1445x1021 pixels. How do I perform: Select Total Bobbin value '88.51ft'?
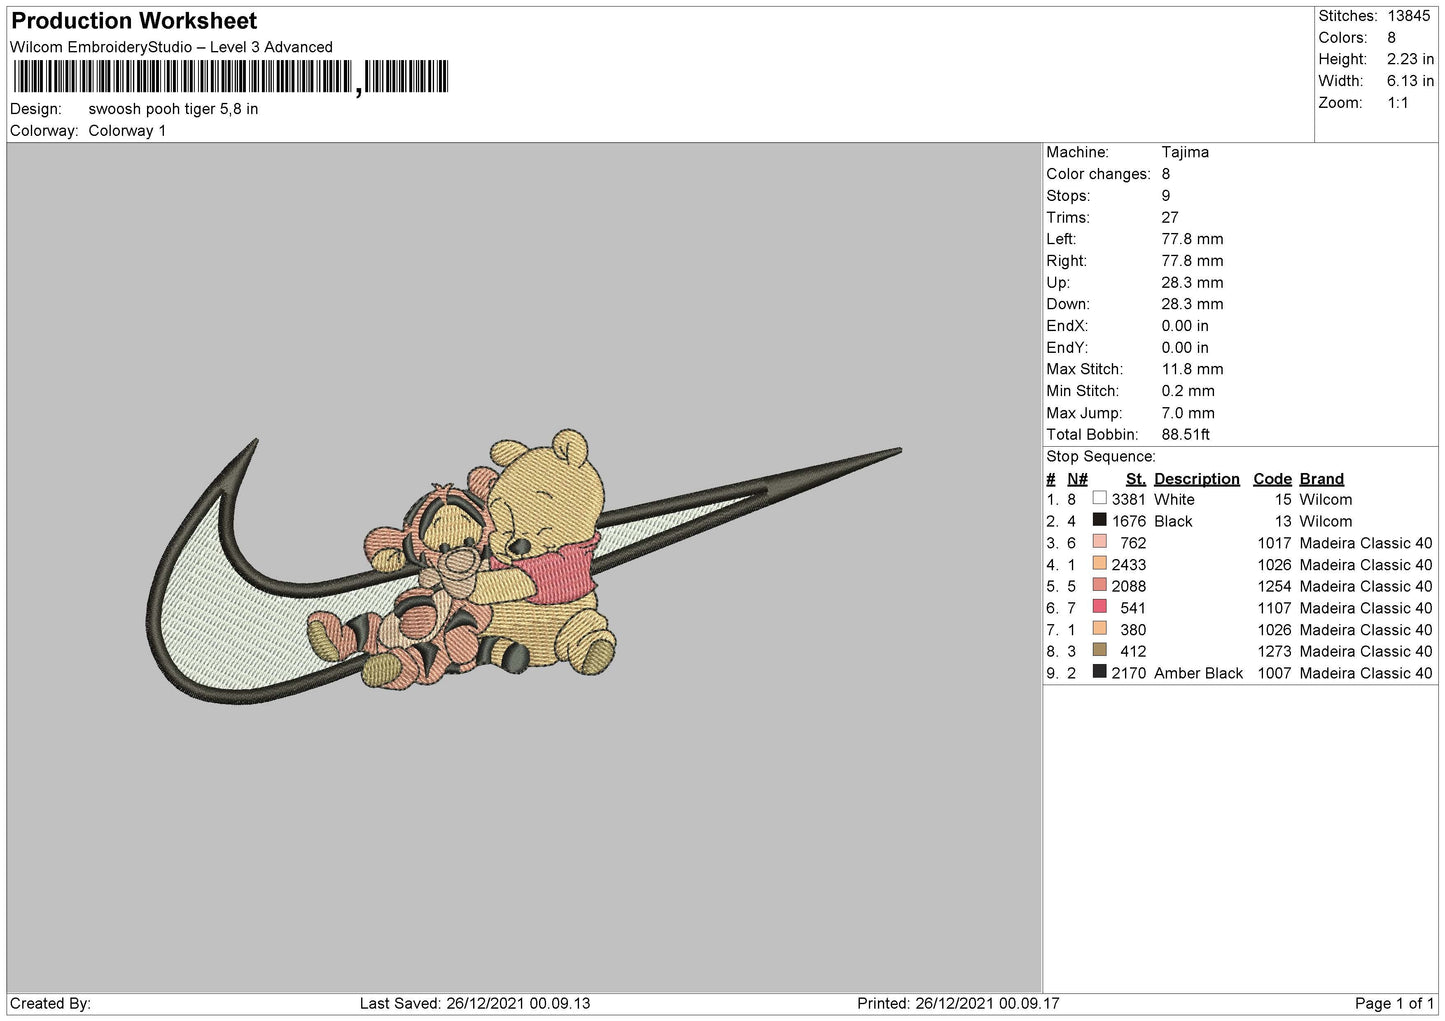[1186, 435]
